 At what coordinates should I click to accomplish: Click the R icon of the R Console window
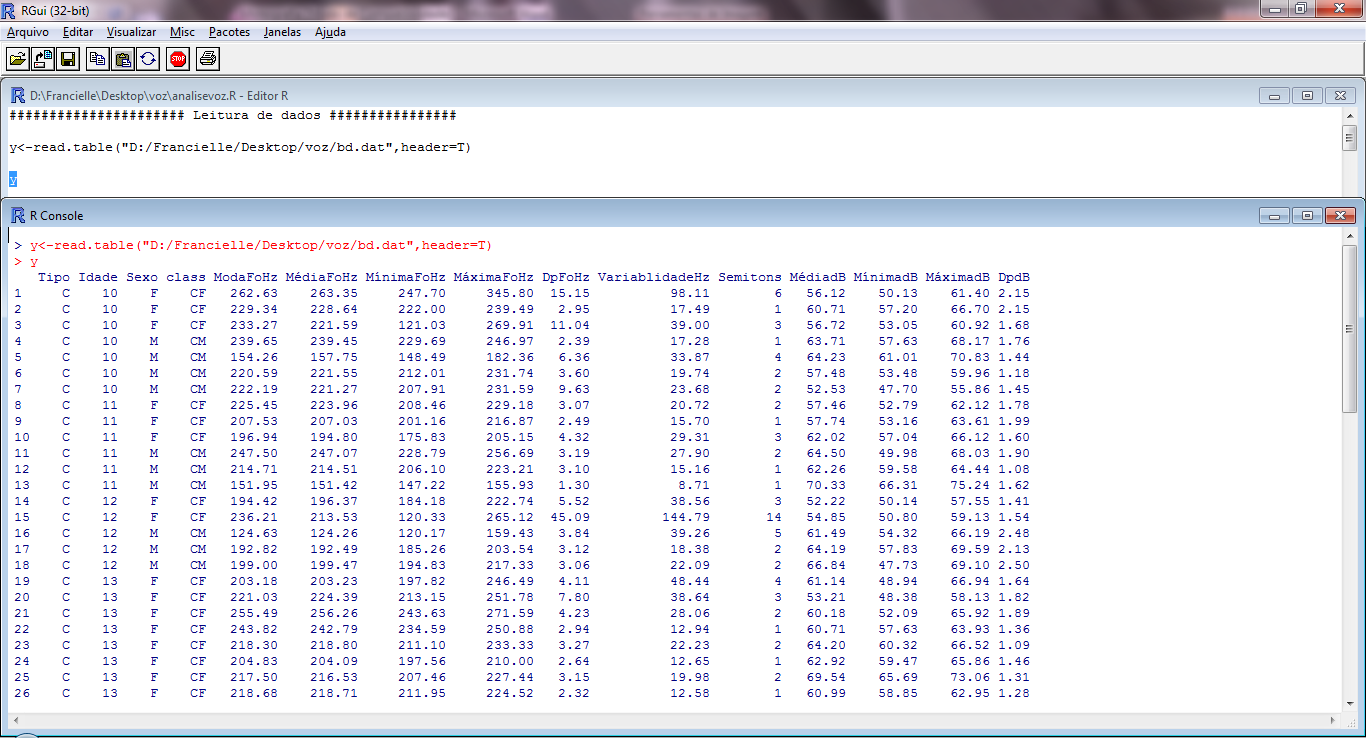[18, 215]
